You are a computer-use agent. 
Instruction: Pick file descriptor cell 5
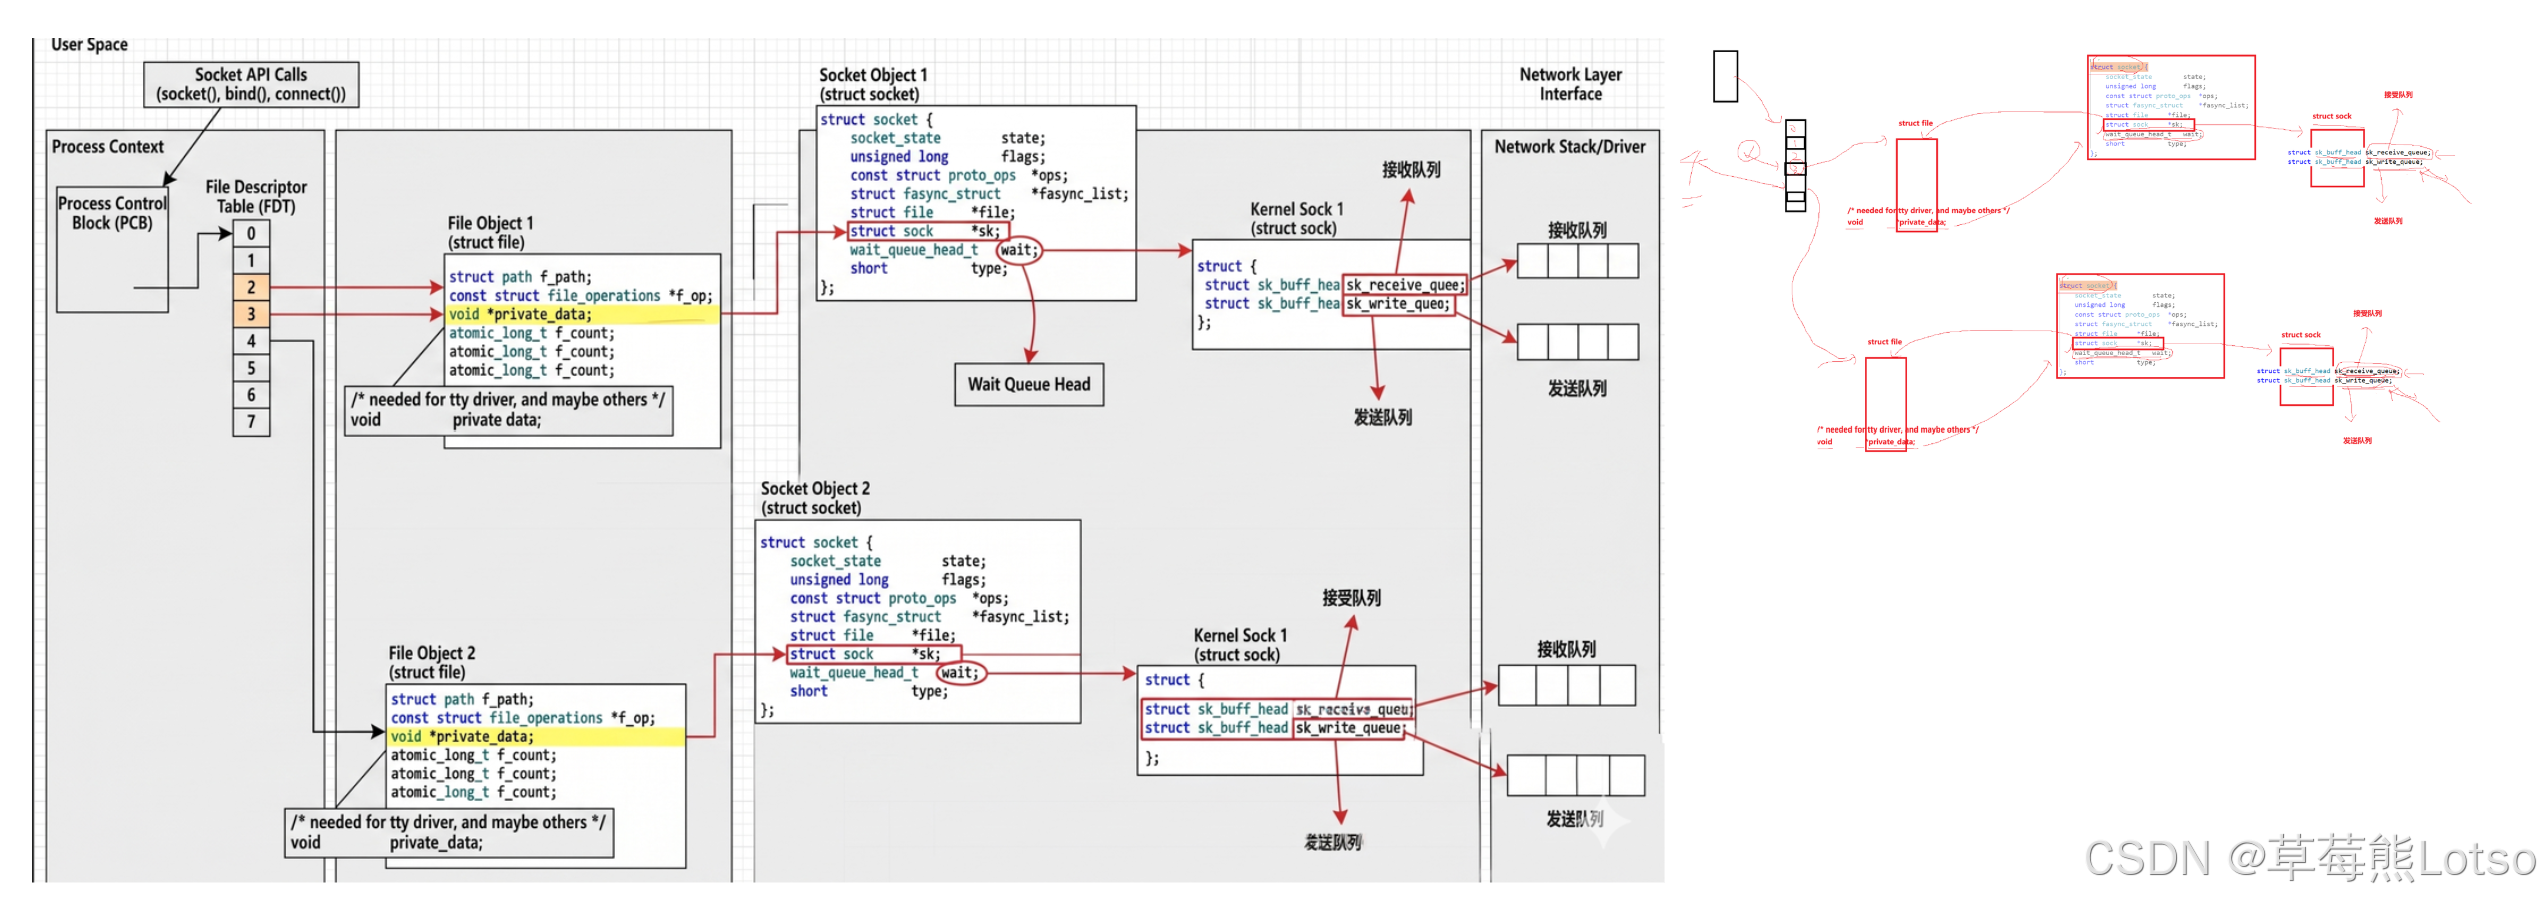pyautogui.click(x=251, y=369)
